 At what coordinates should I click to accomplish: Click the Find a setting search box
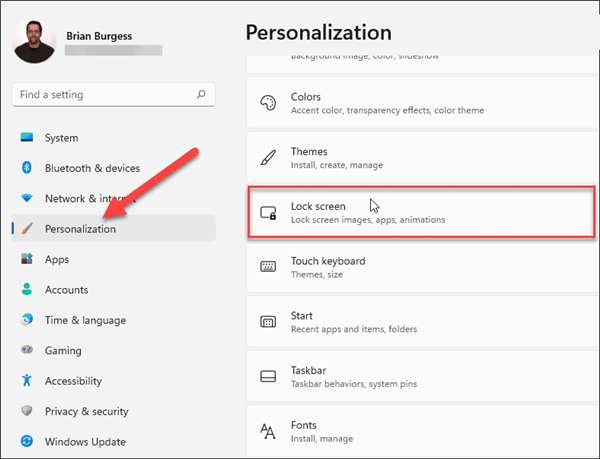(x=105, y=95)
